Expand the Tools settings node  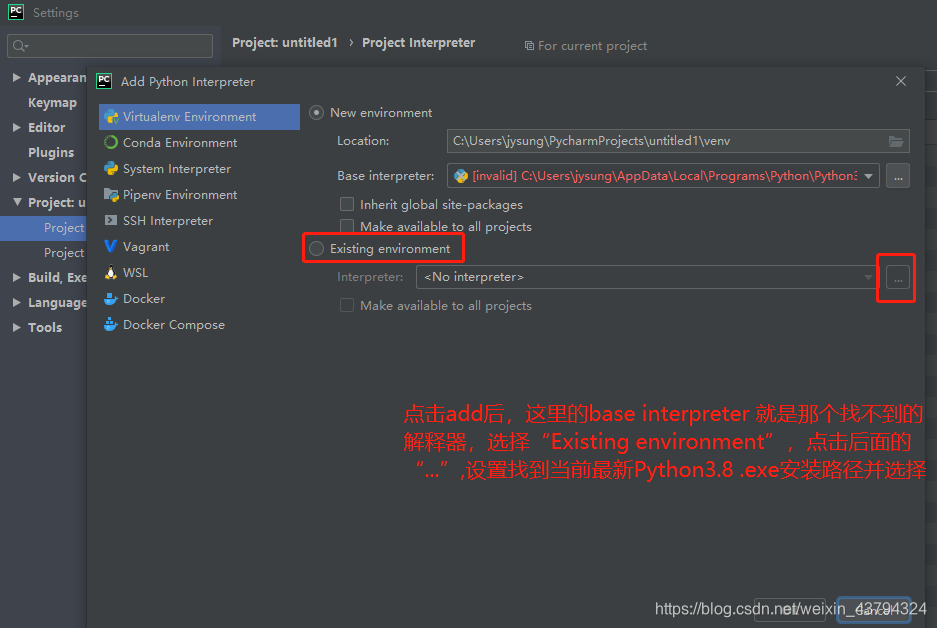(x=17, y=327)
